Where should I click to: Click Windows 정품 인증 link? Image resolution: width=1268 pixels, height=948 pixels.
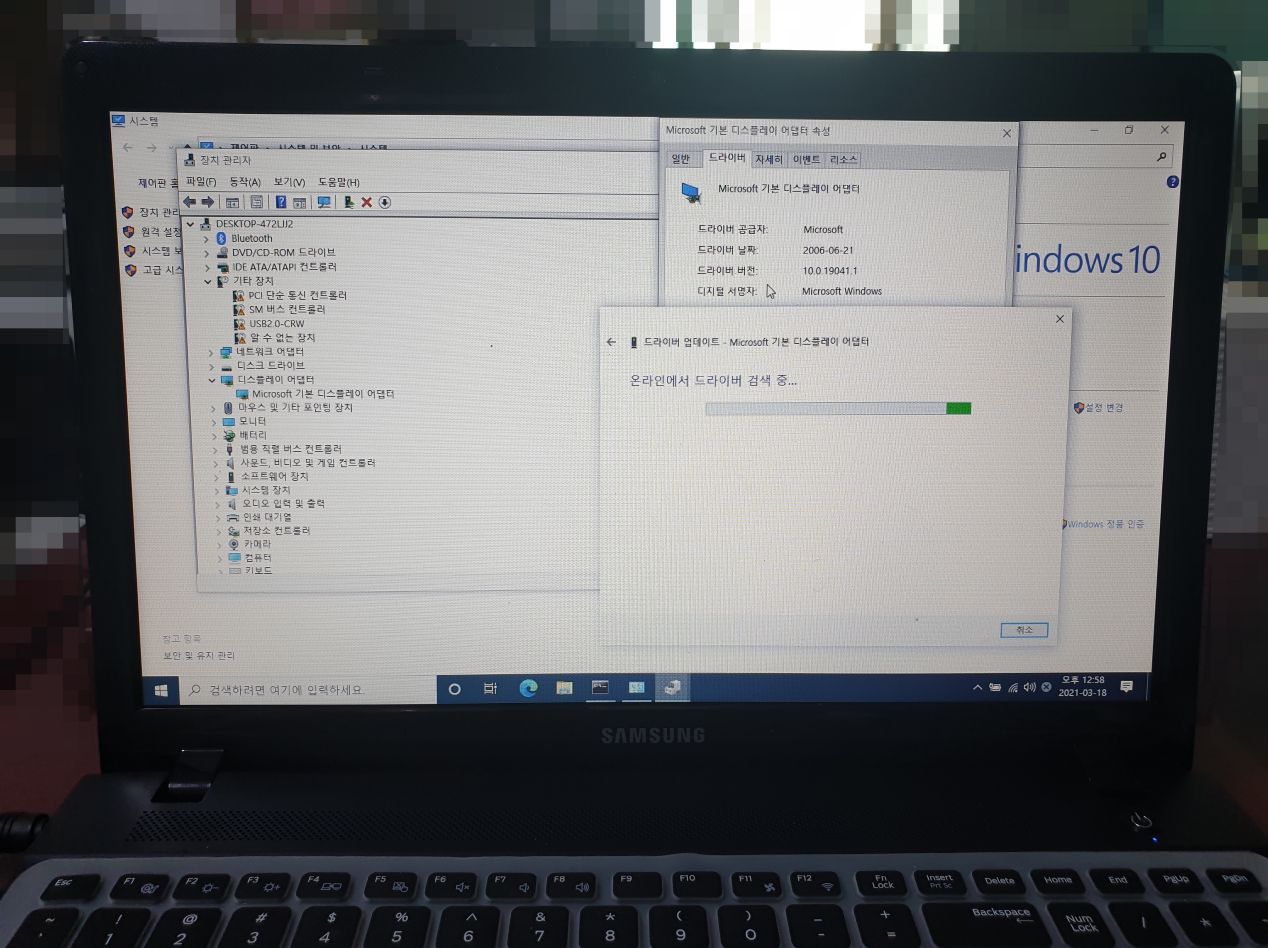tap(1105, 524)
